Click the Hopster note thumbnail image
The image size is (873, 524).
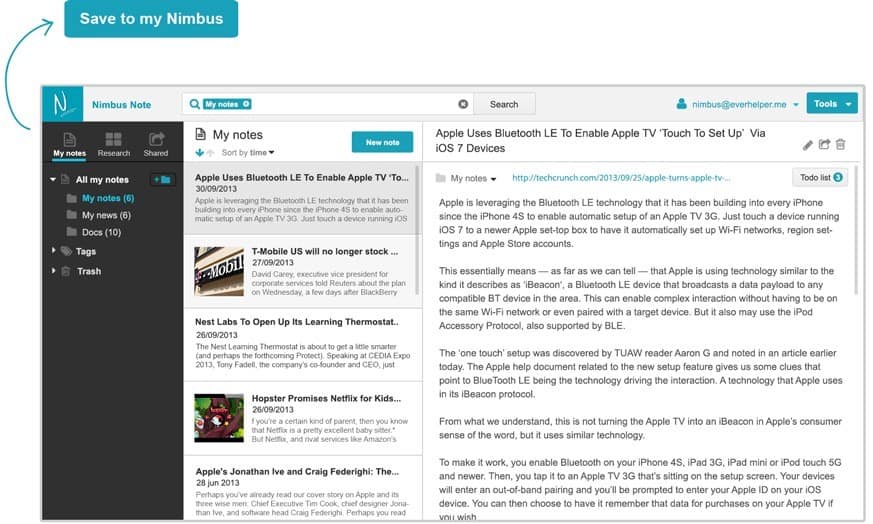click(219, 418)
